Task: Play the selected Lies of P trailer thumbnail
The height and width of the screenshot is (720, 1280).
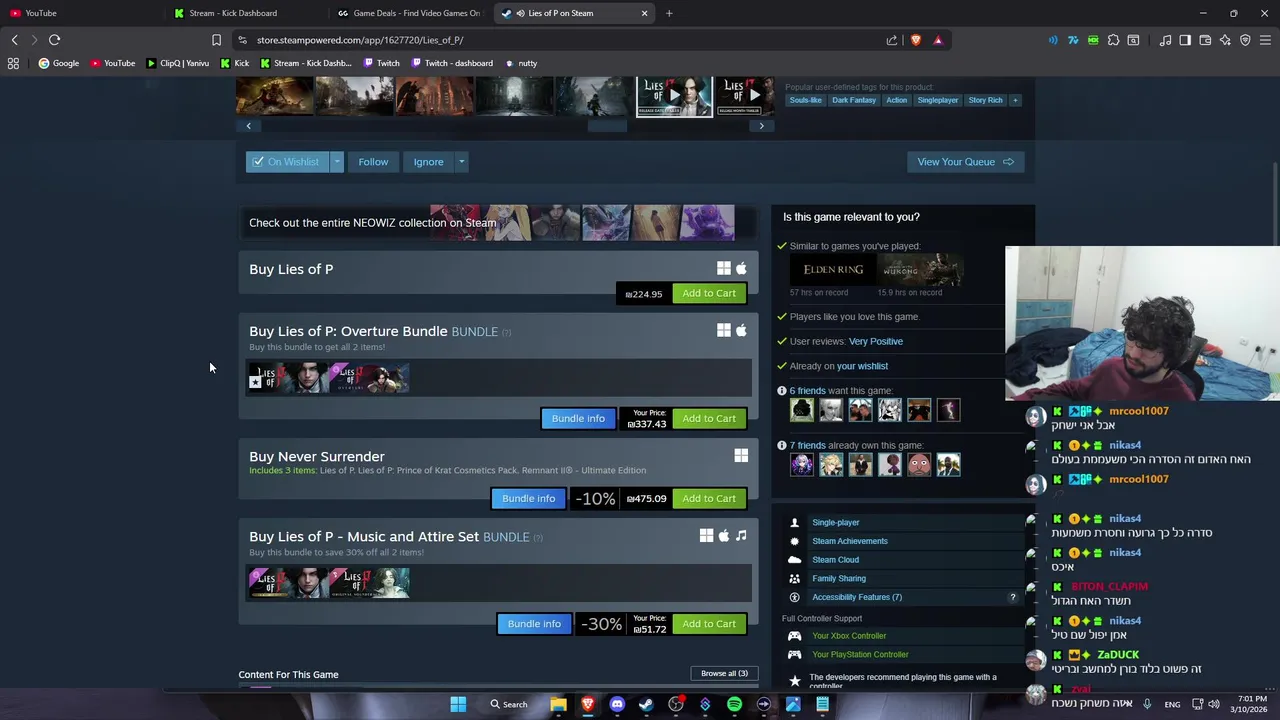Action: click(x=674, y=96)
